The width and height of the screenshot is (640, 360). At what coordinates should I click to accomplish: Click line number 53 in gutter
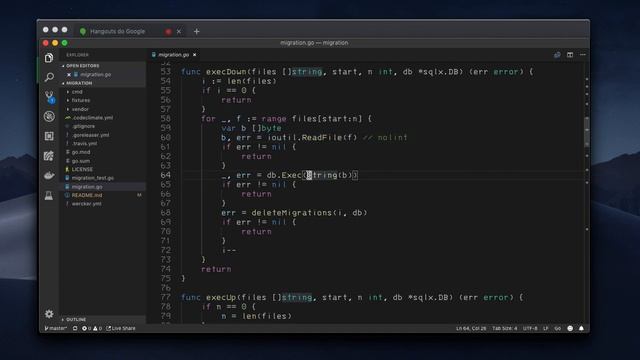[165, 72]
